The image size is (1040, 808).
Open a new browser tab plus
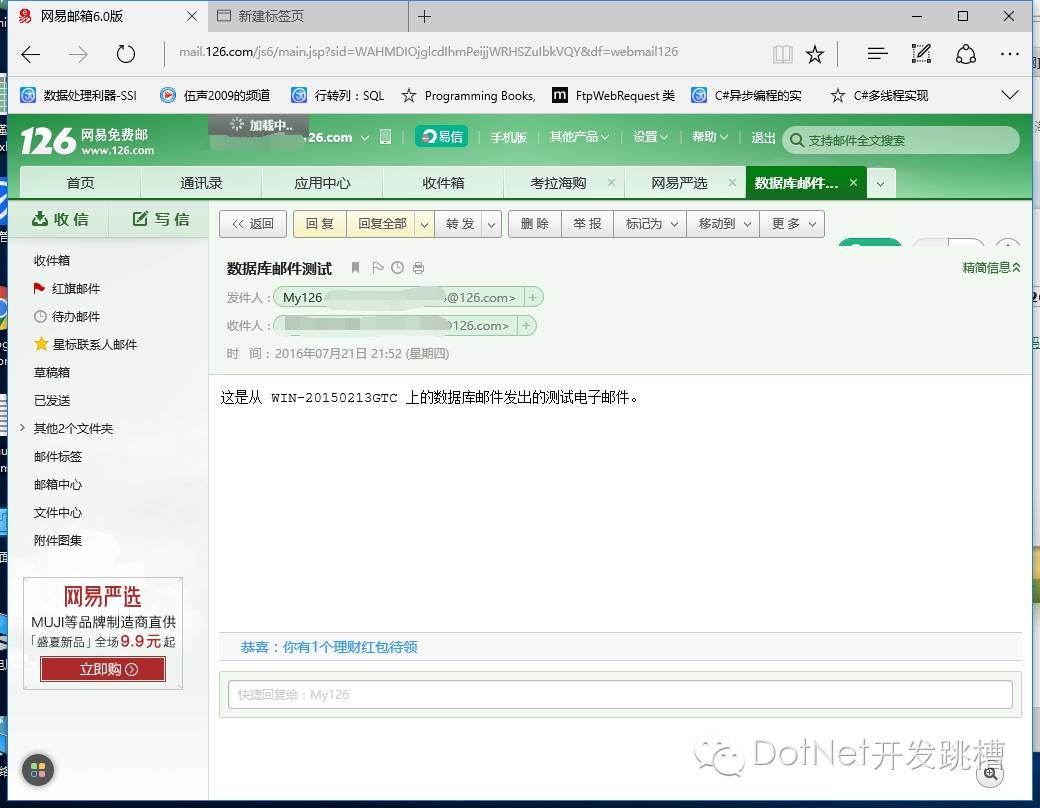424,17
